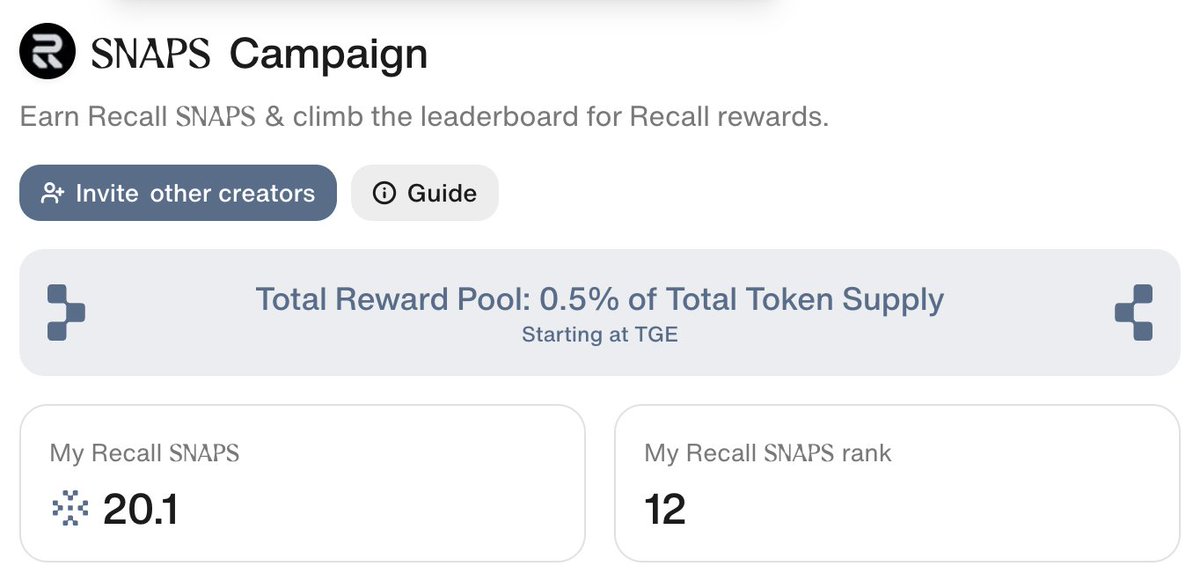
Task: Click the My Recall SNAPS label
Action: click(145, 453)
